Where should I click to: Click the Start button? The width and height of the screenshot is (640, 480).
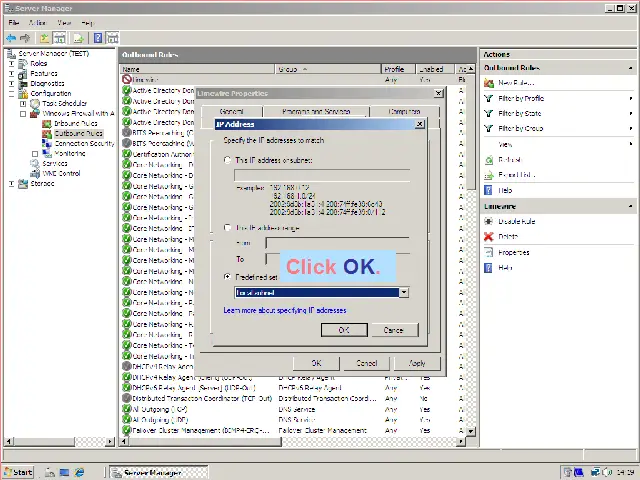[x=19, y=472]
